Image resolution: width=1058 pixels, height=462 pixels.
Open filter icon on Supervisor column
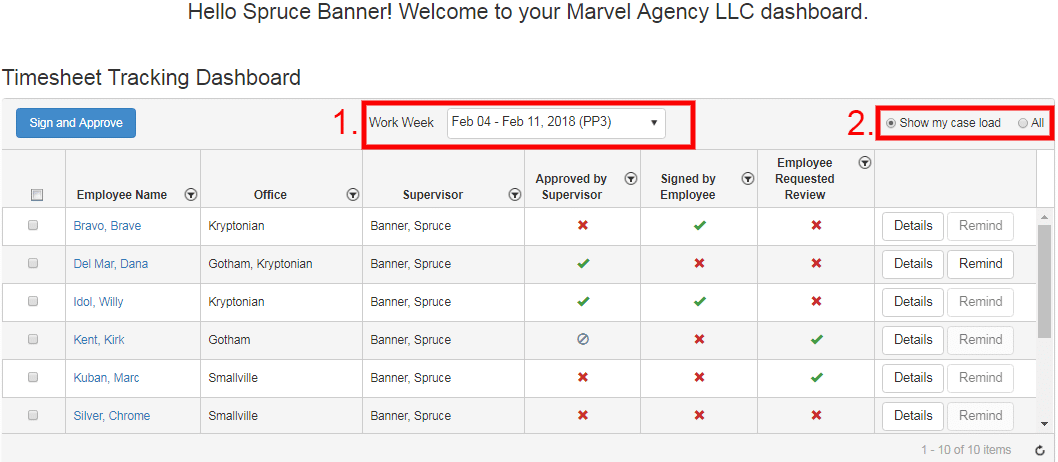point(515,195)
